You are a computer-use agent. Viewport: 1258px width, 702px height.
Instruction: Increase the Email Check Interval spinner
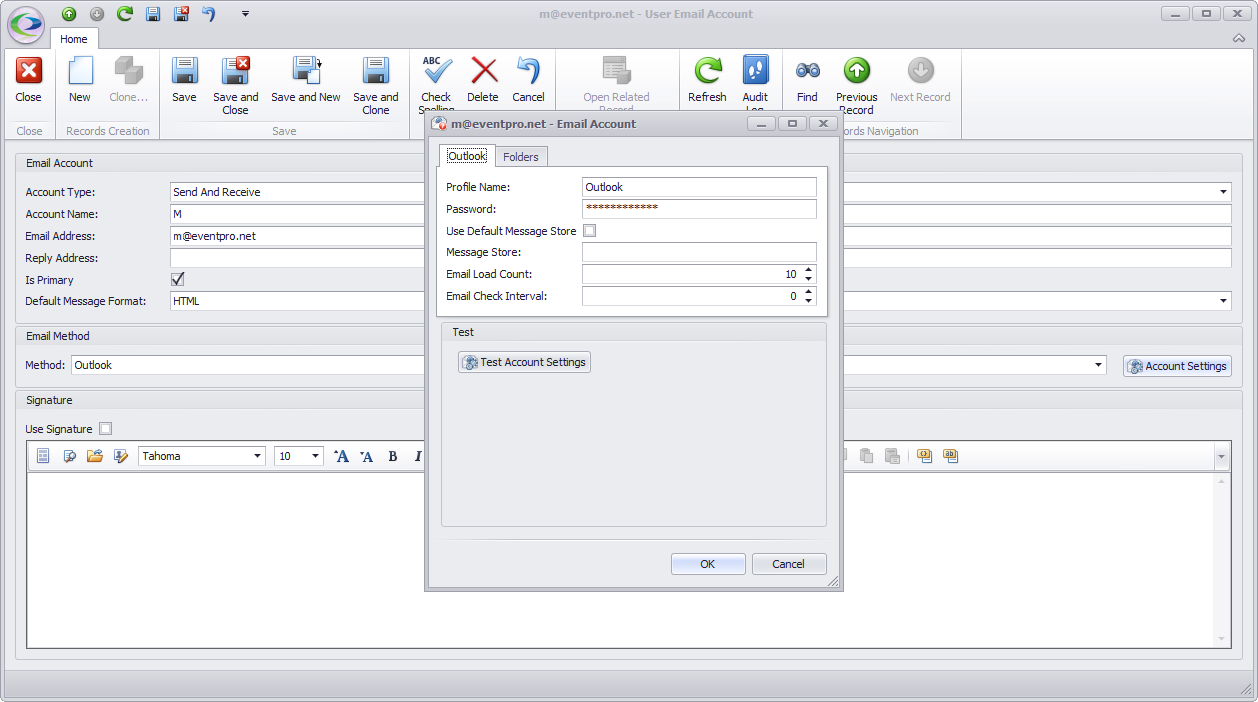click(x=809, y=292)
